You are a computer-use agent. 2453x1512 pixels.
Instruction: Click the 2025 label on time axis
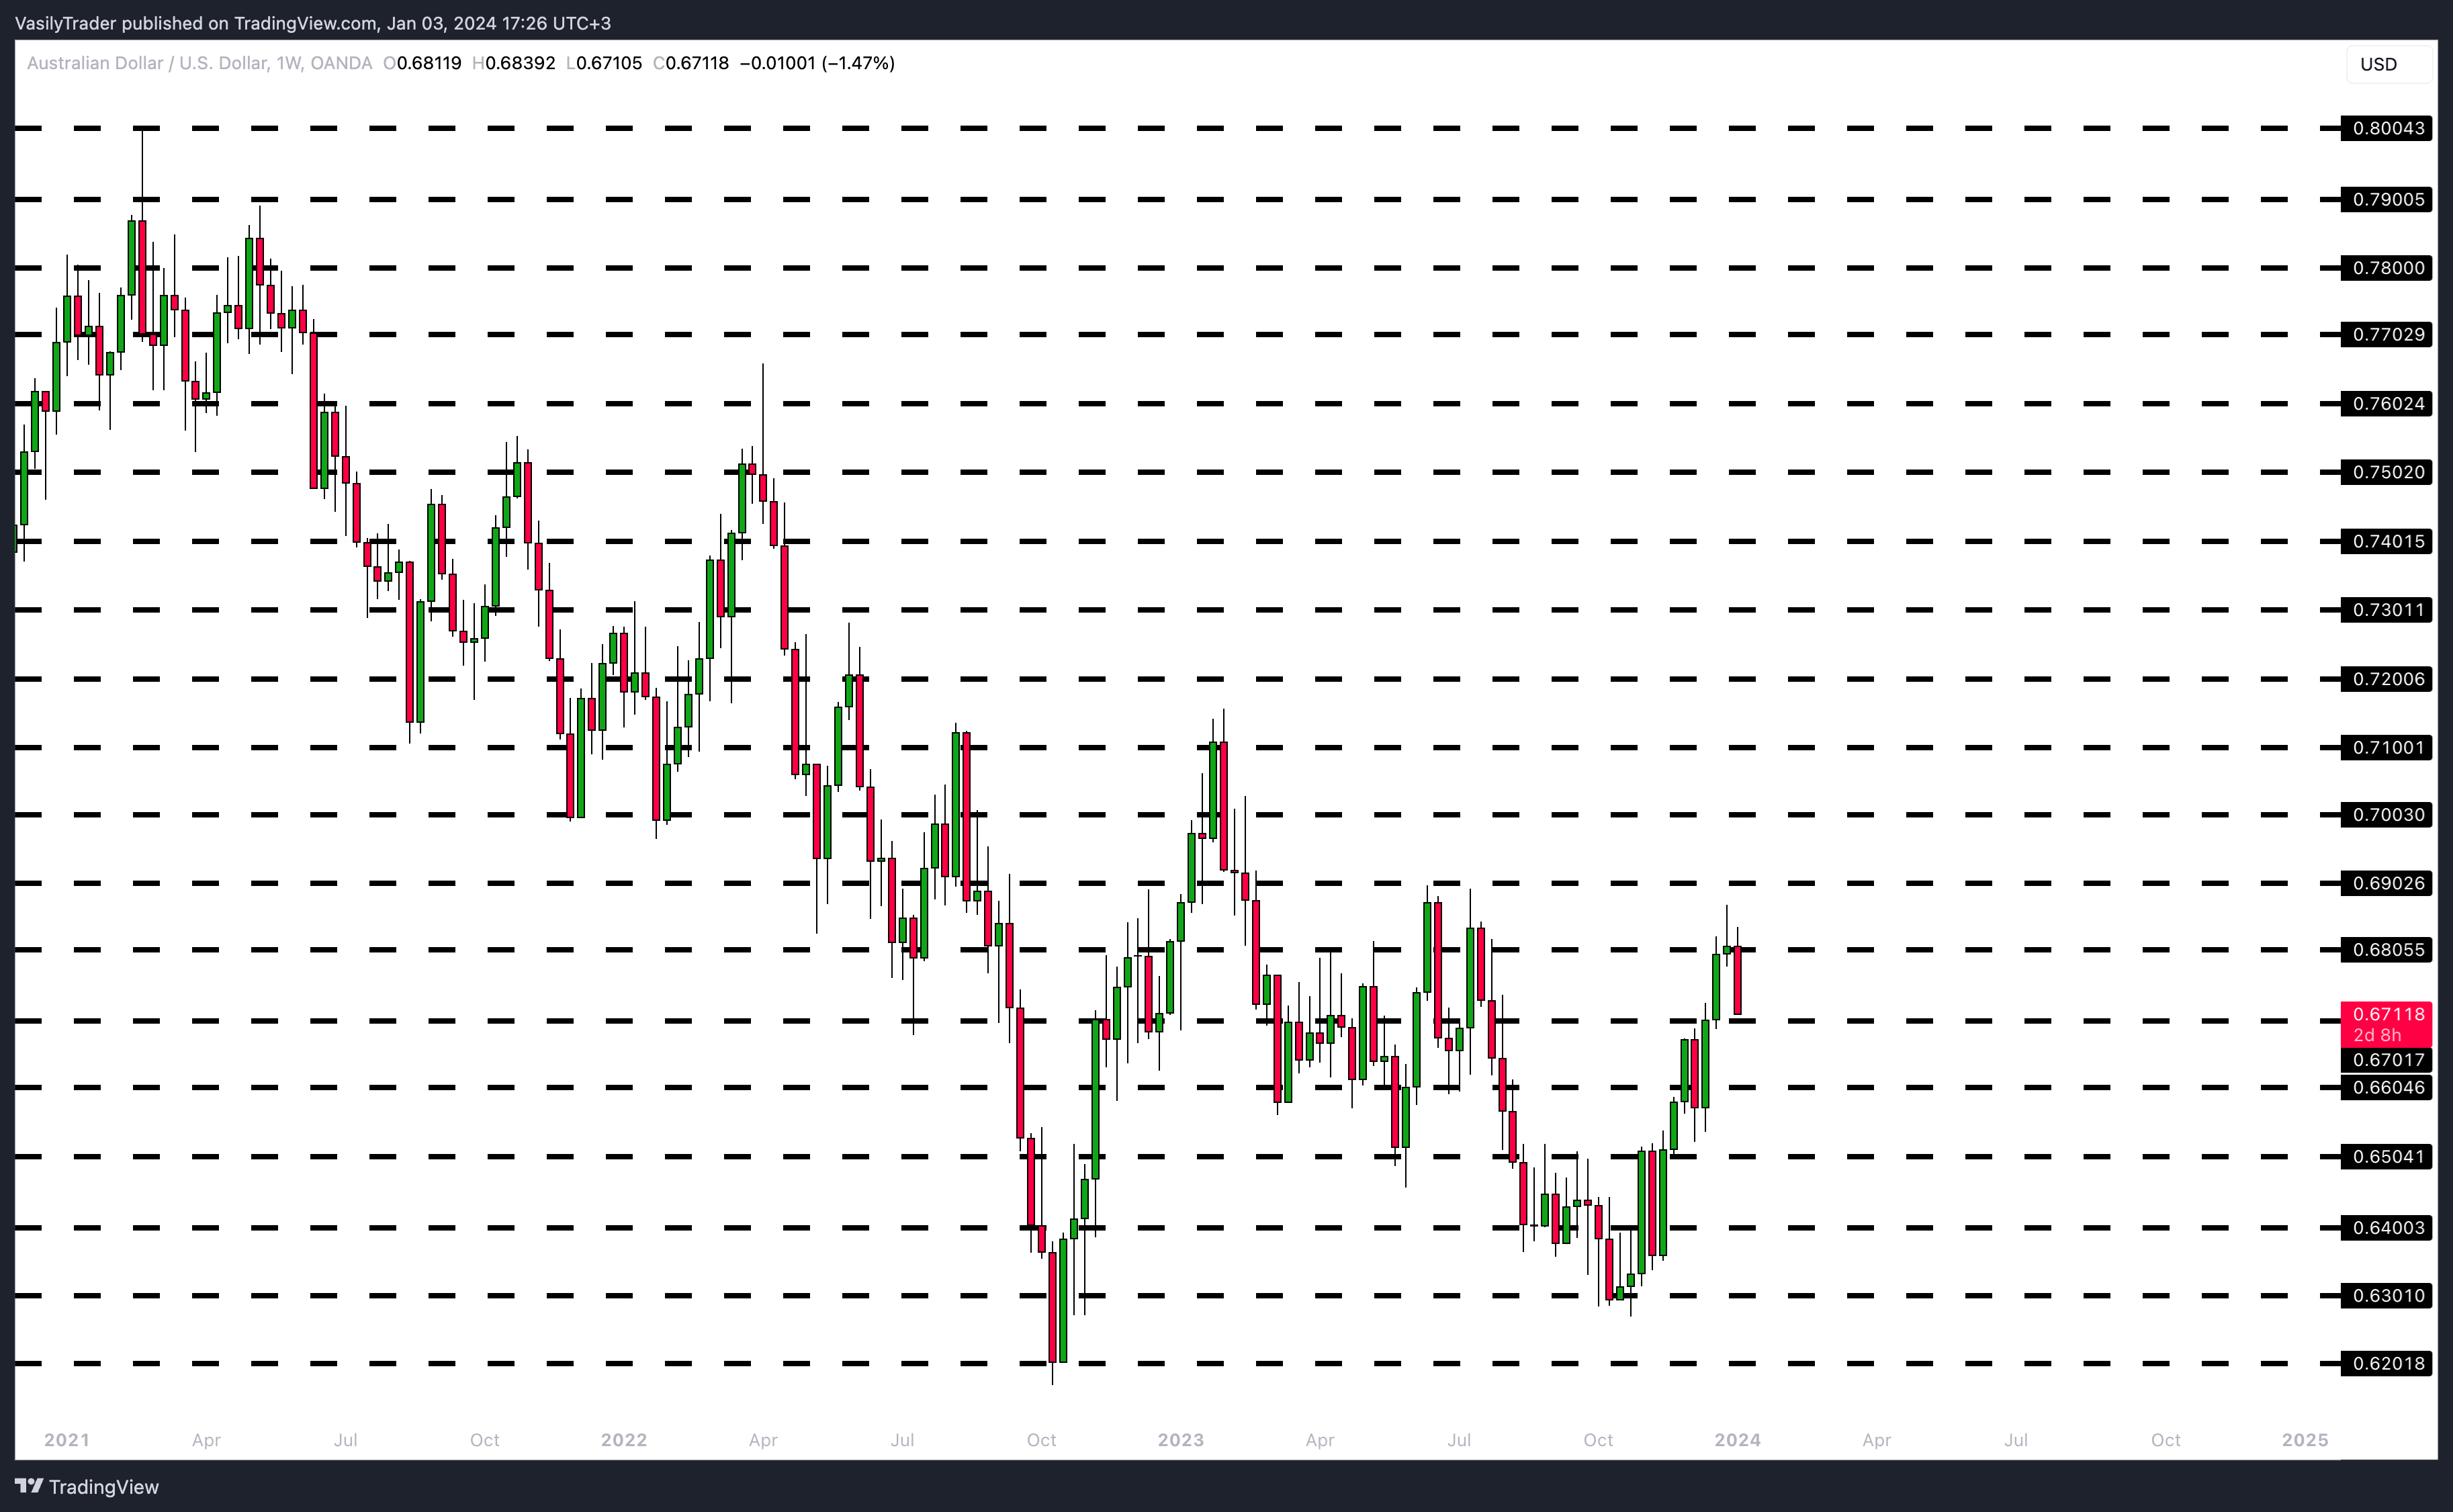2305,1440
